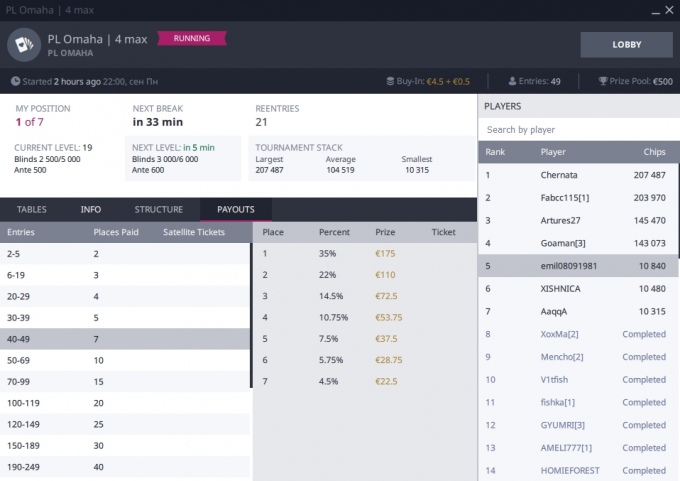
Task: Select the 190-249 entries row
Action: pyautogui.click(x=125, y=467)
